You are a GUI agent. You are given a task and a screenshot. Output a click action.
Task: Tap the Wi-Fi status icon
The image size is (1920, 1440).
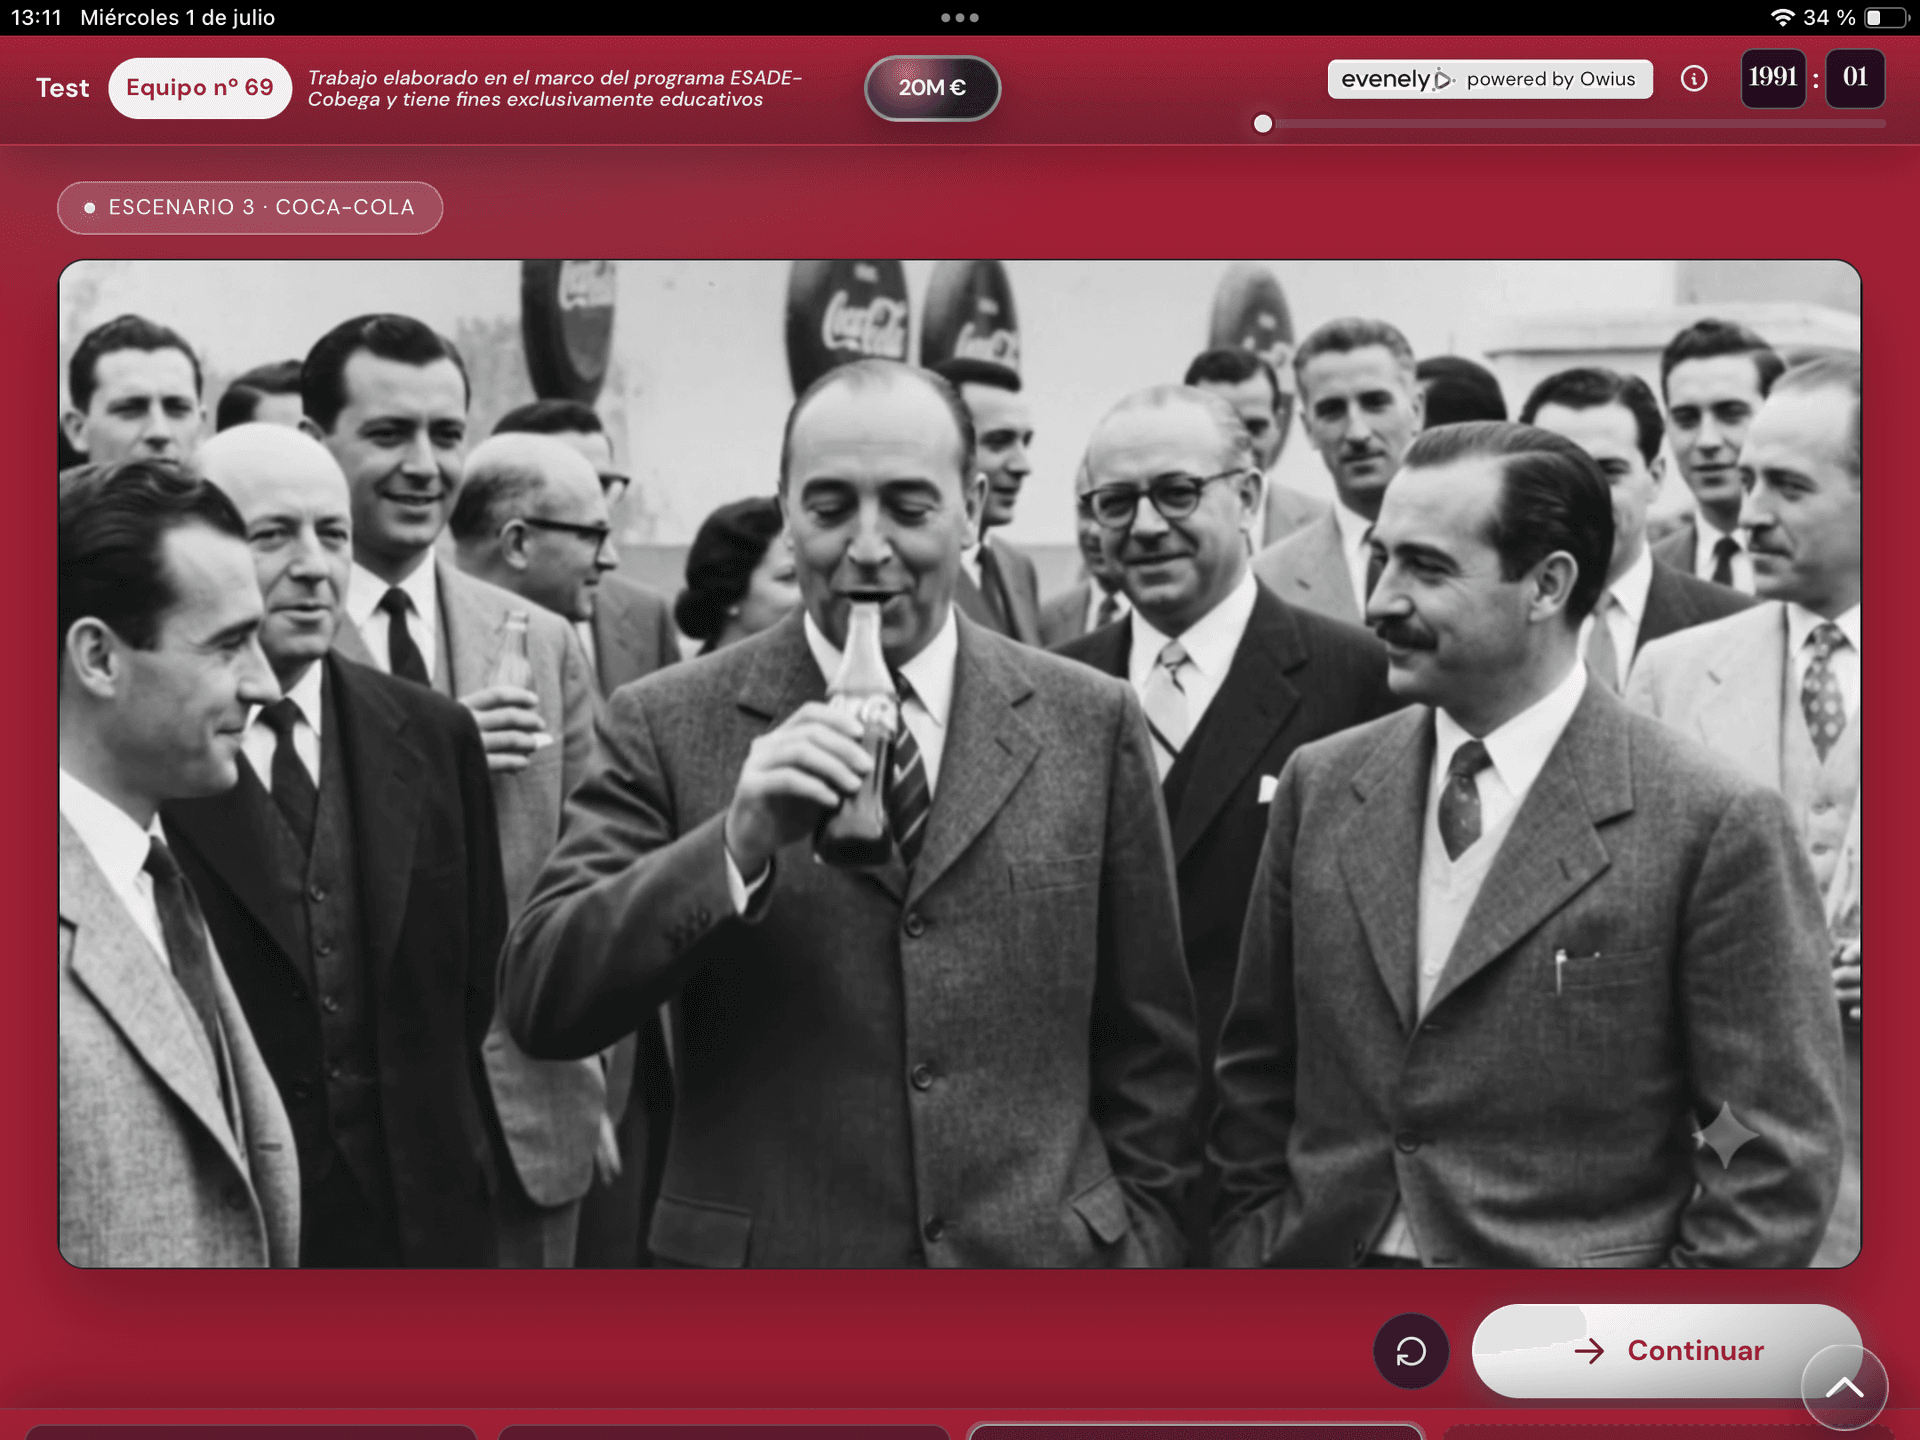(x=1781, y=17)
